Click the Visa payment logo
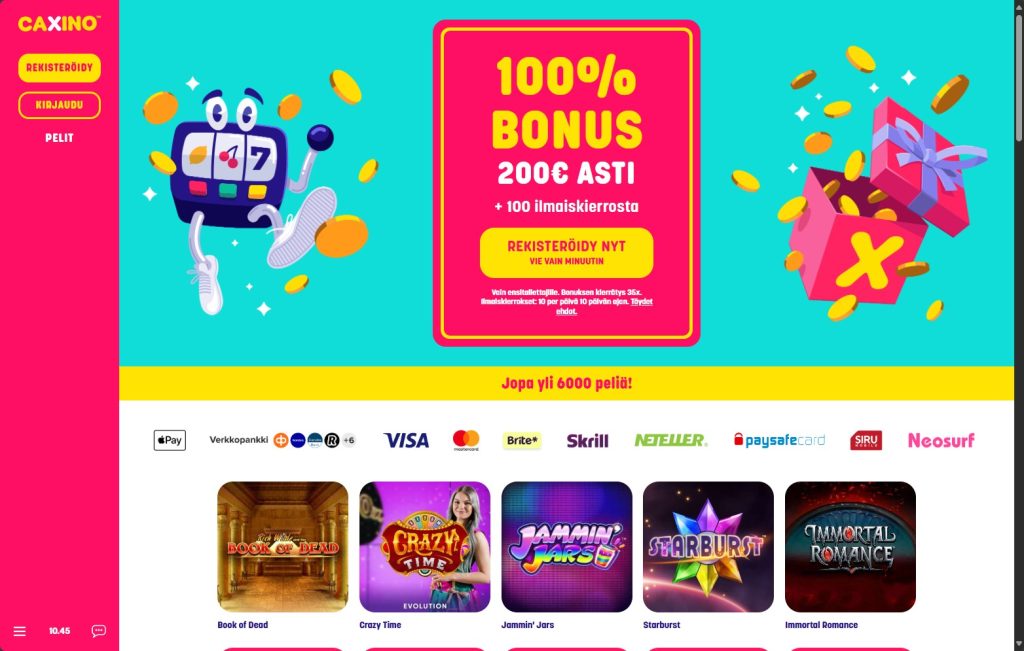Screen dimensions: 1024x651 406,440
